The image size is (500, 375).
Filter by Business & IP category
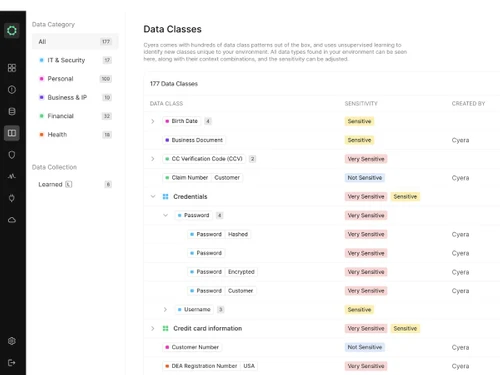coord(75,98)
